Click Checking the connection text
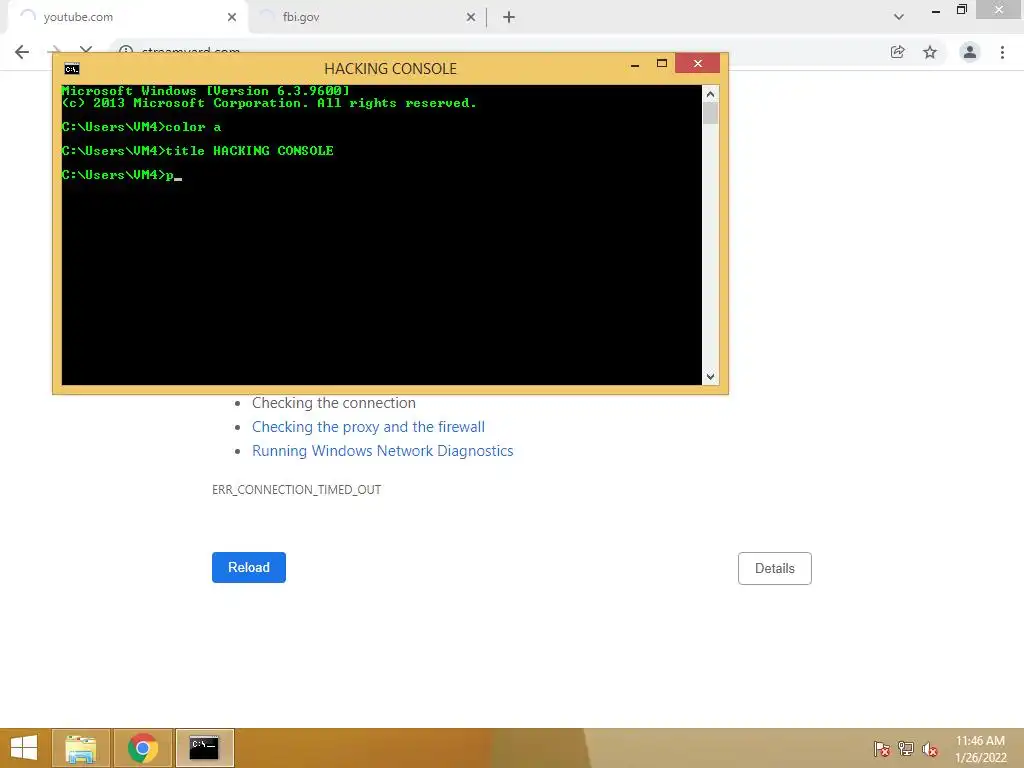Screen dimensions: 1024x768 pyautogui.click(x=334, y=403)
